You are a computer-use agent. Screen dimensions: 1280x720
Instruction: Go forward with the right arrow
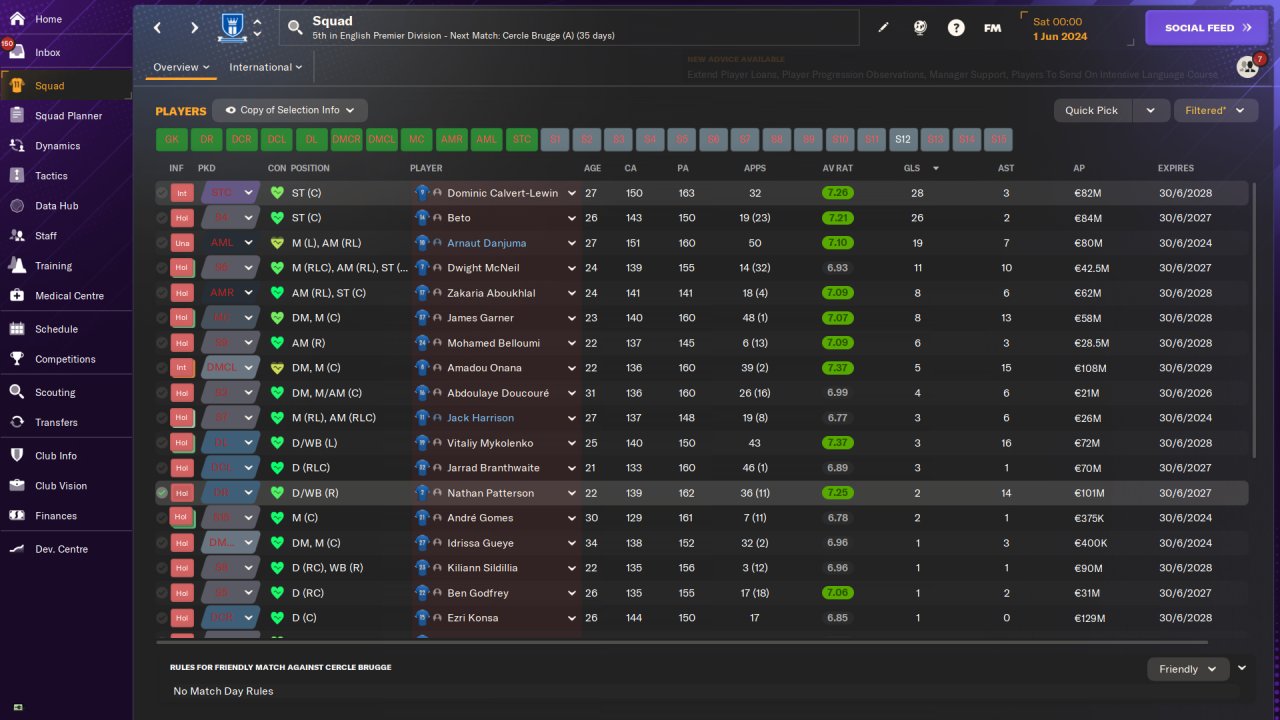194,28
